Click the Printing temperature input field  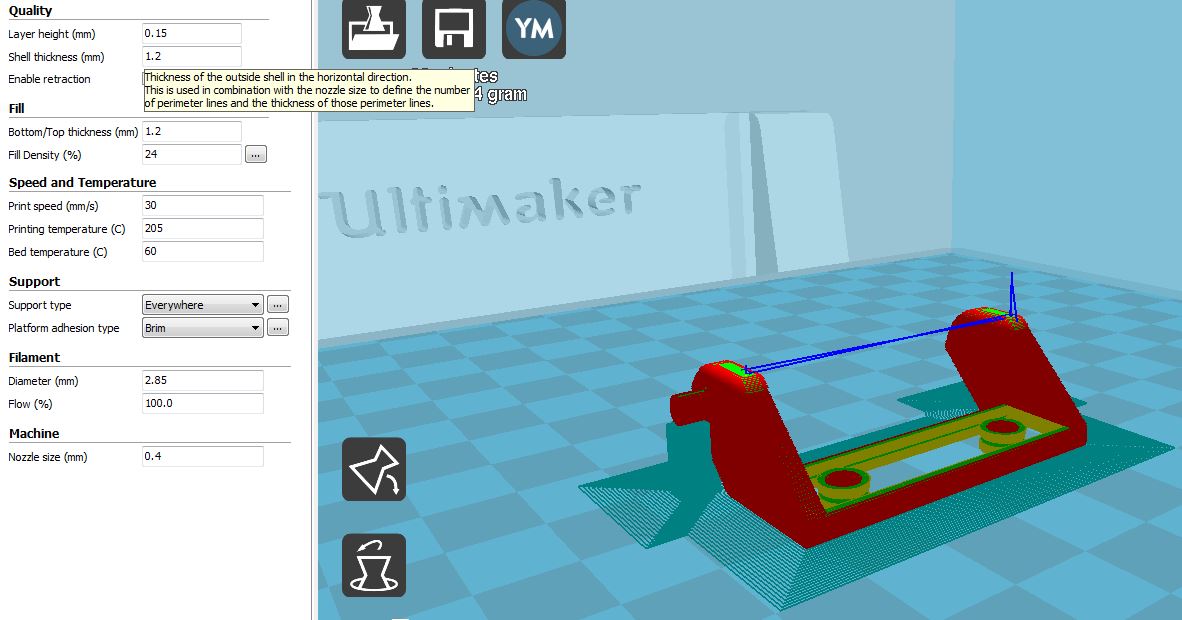203,229
